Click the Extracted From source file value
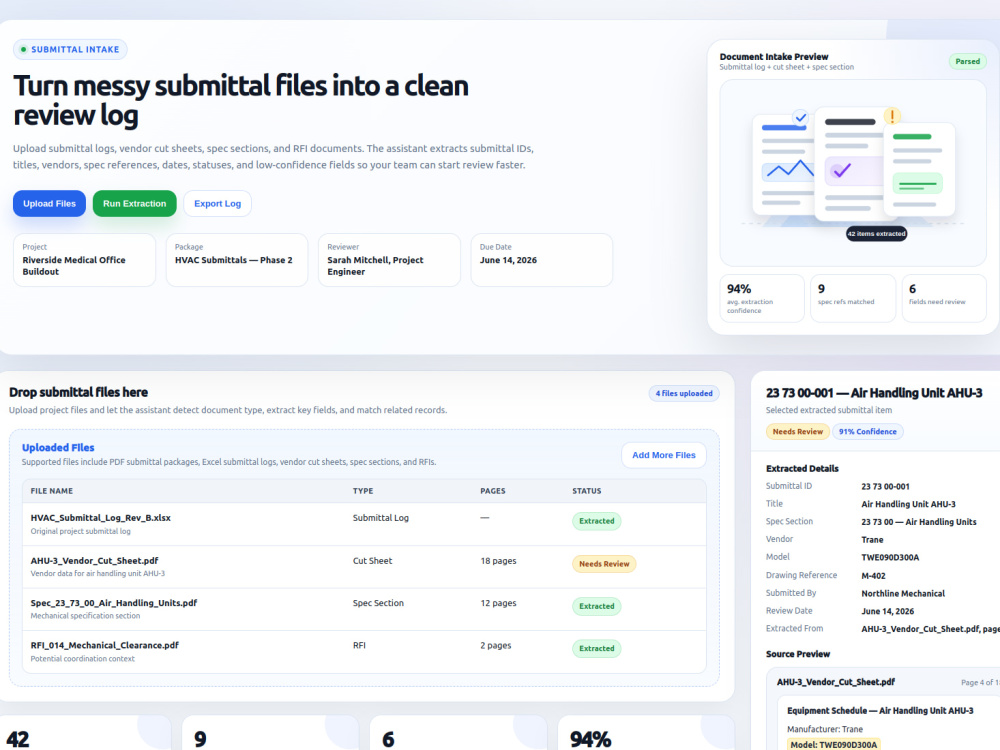Image resolution: width=1000 pixels, height=750 pixels. [x=930, y=629]
